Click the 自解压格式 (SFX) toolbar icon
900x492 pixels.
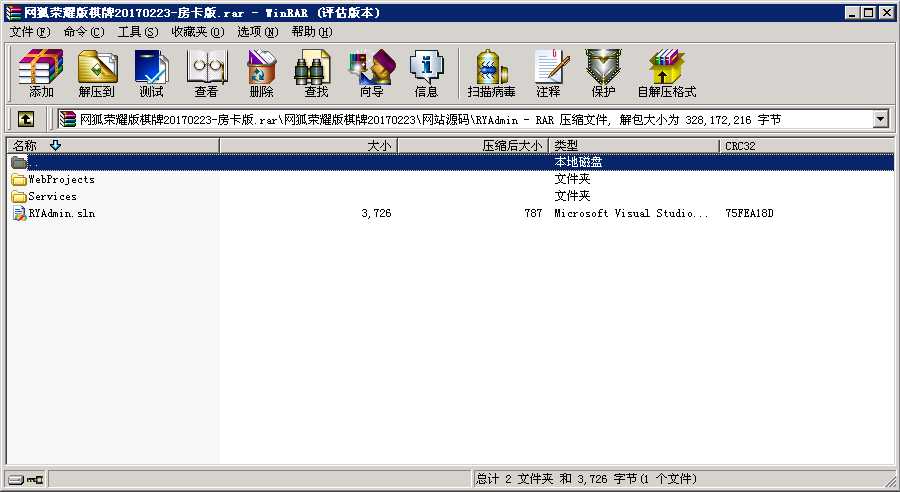coord(666,73)
